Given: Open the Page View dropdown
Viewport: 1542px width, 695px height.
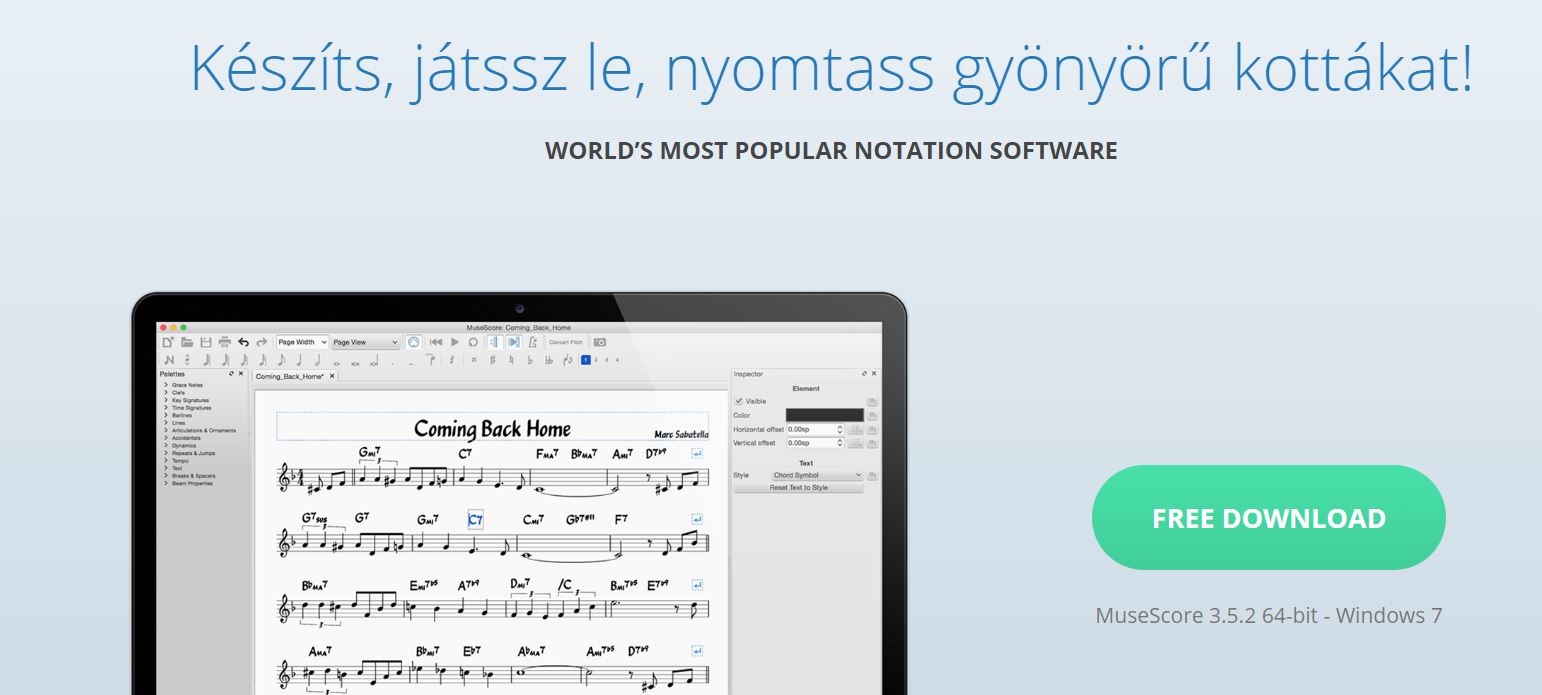Looking at the screenshot, I should pyautogui.click(x=366, y=342).
